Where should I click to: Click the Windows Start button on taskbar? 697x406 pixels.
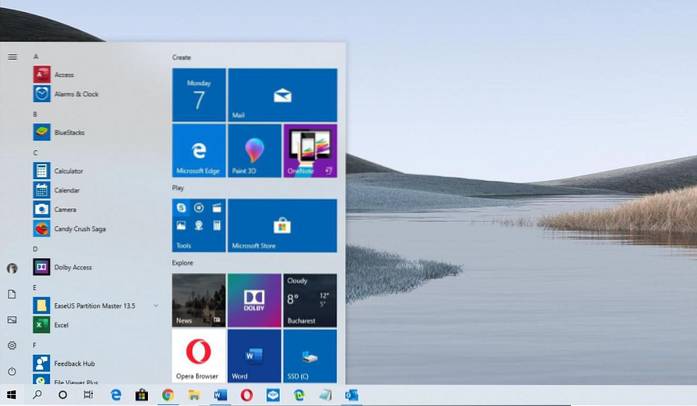coord(12,395)
